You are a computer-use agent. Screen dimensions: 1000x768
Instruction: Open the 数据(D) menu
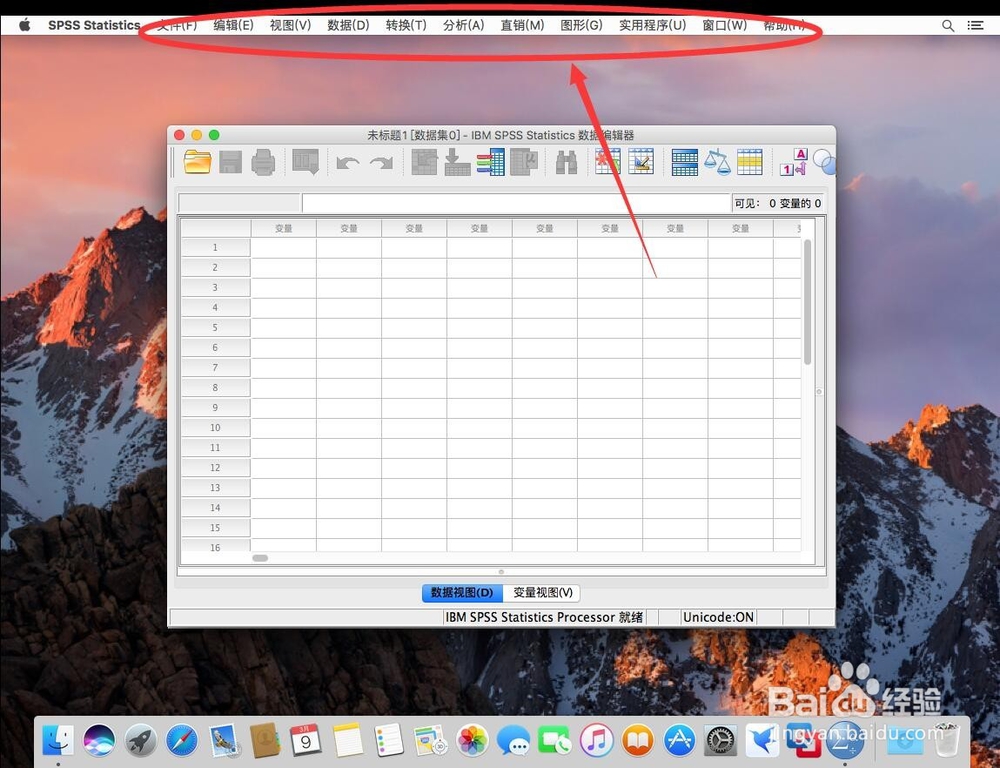pos(348,26)
